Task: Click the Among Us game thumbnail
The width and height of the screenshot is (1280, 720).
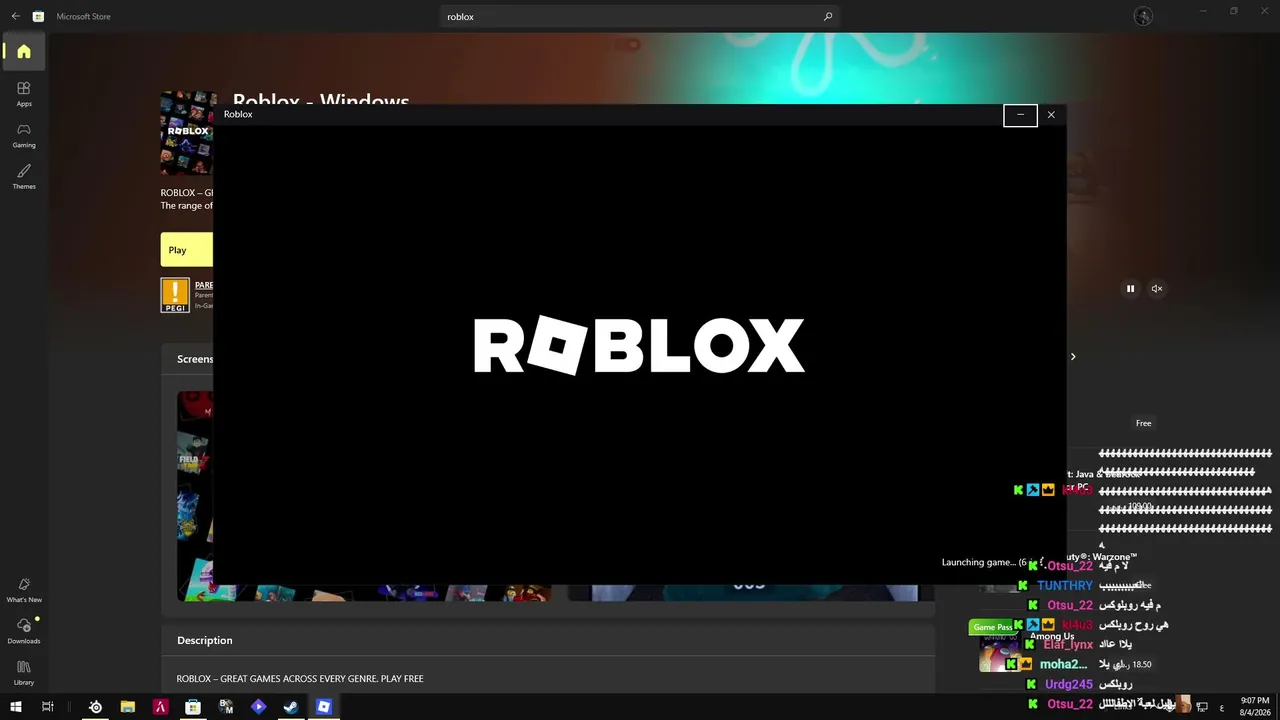Action: (x=998, y=655)
